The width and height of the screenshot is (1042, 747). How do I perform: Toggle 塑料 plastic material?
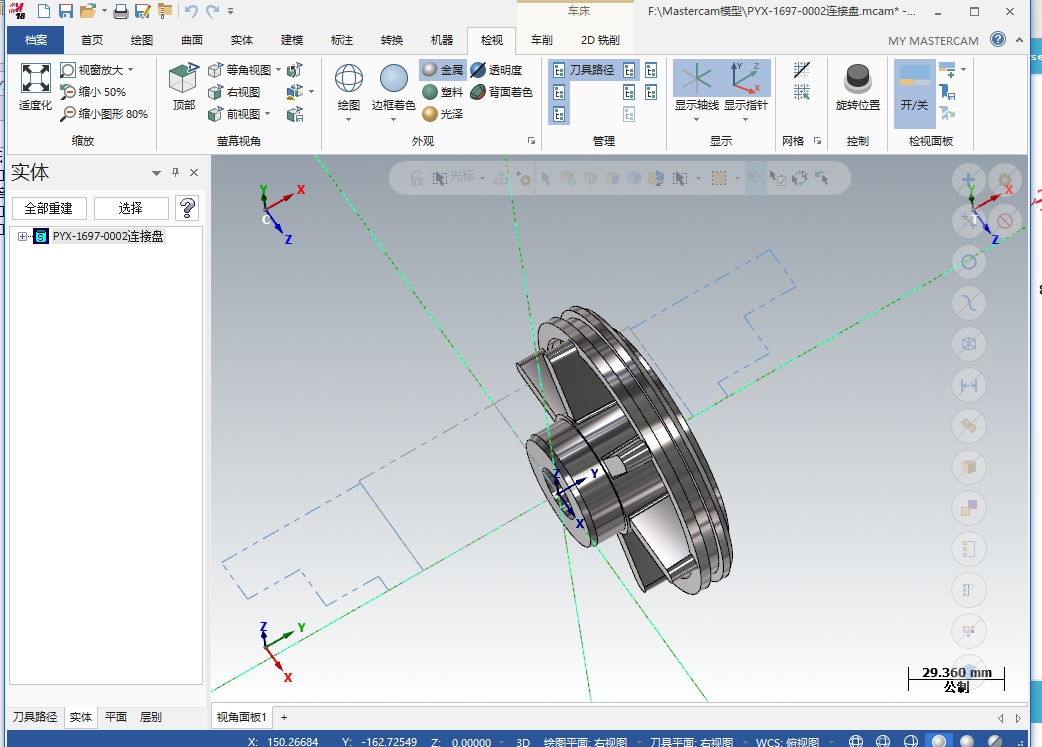pyautogui.click(x=443, y=92)
